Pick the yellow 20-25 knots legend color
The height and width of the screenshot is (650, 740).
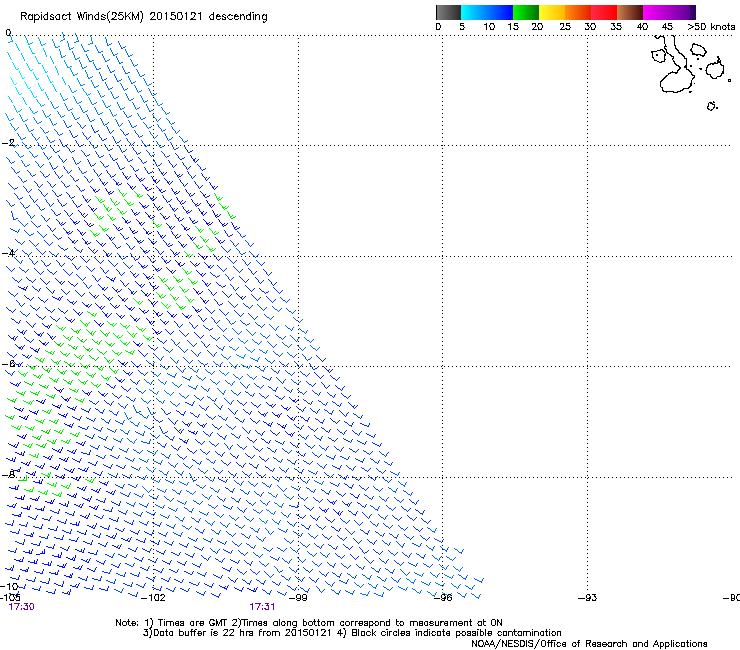pos(552,12)
